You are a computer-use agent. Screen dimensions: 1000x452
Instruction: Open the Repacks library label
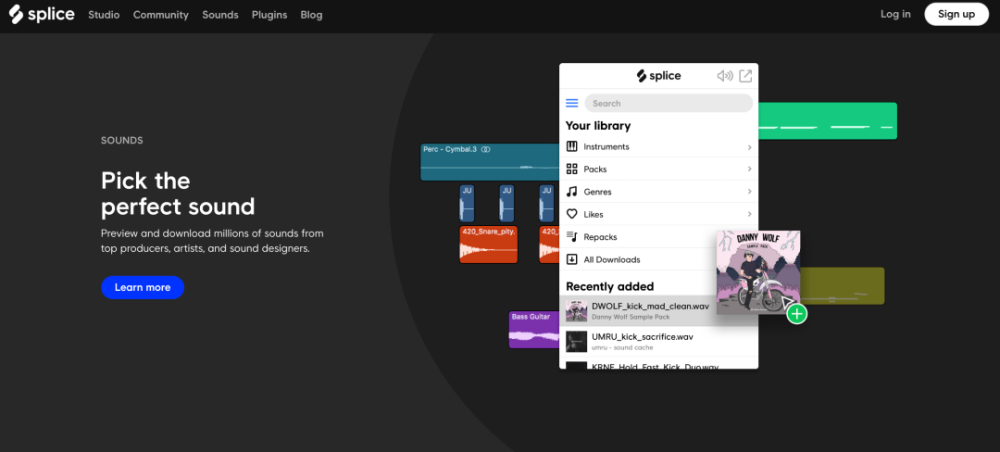[600, 237]
